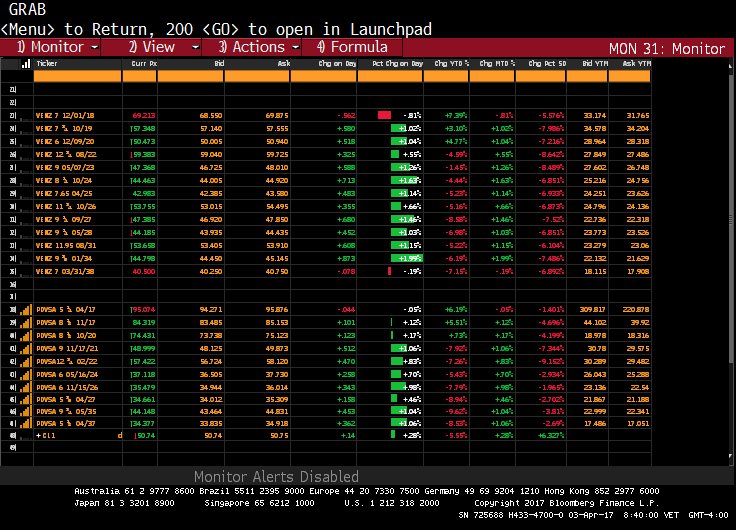
Task: Click the Ticker column header
Action: [x=47, y=62]
